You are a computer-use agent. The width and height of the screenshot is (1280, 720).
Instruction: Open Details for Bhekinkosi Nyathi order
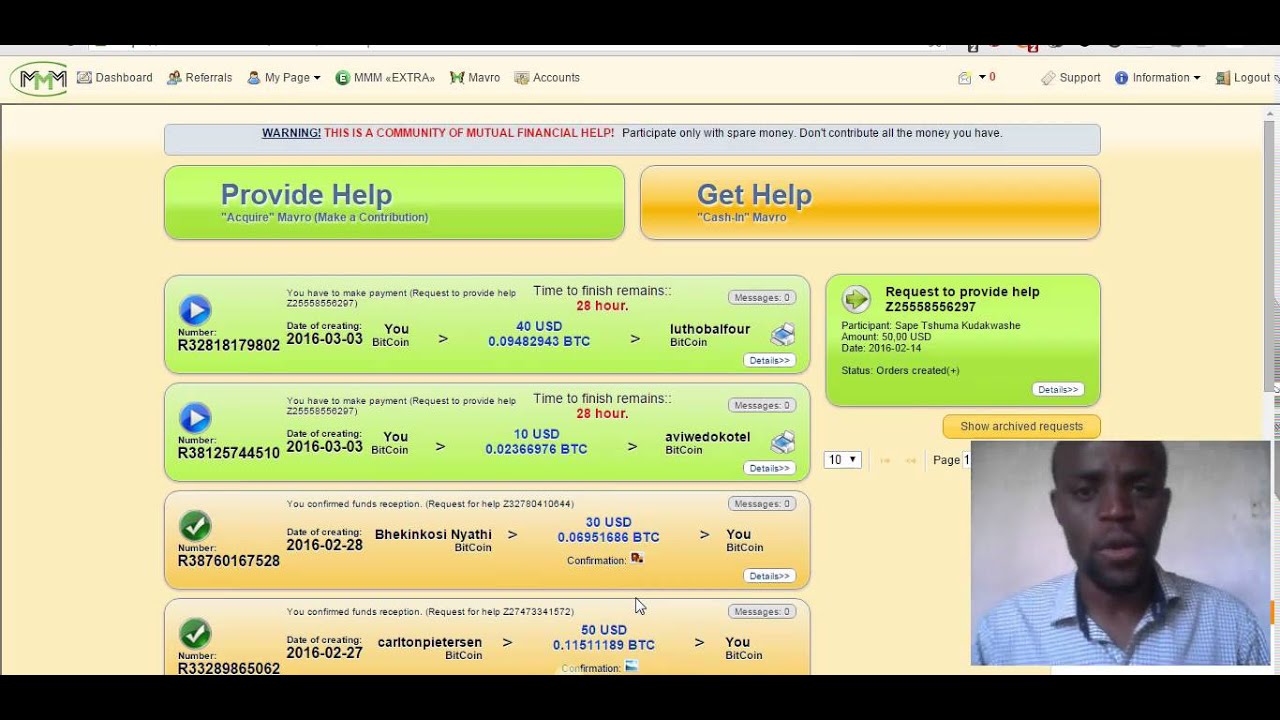click(769, 576)
